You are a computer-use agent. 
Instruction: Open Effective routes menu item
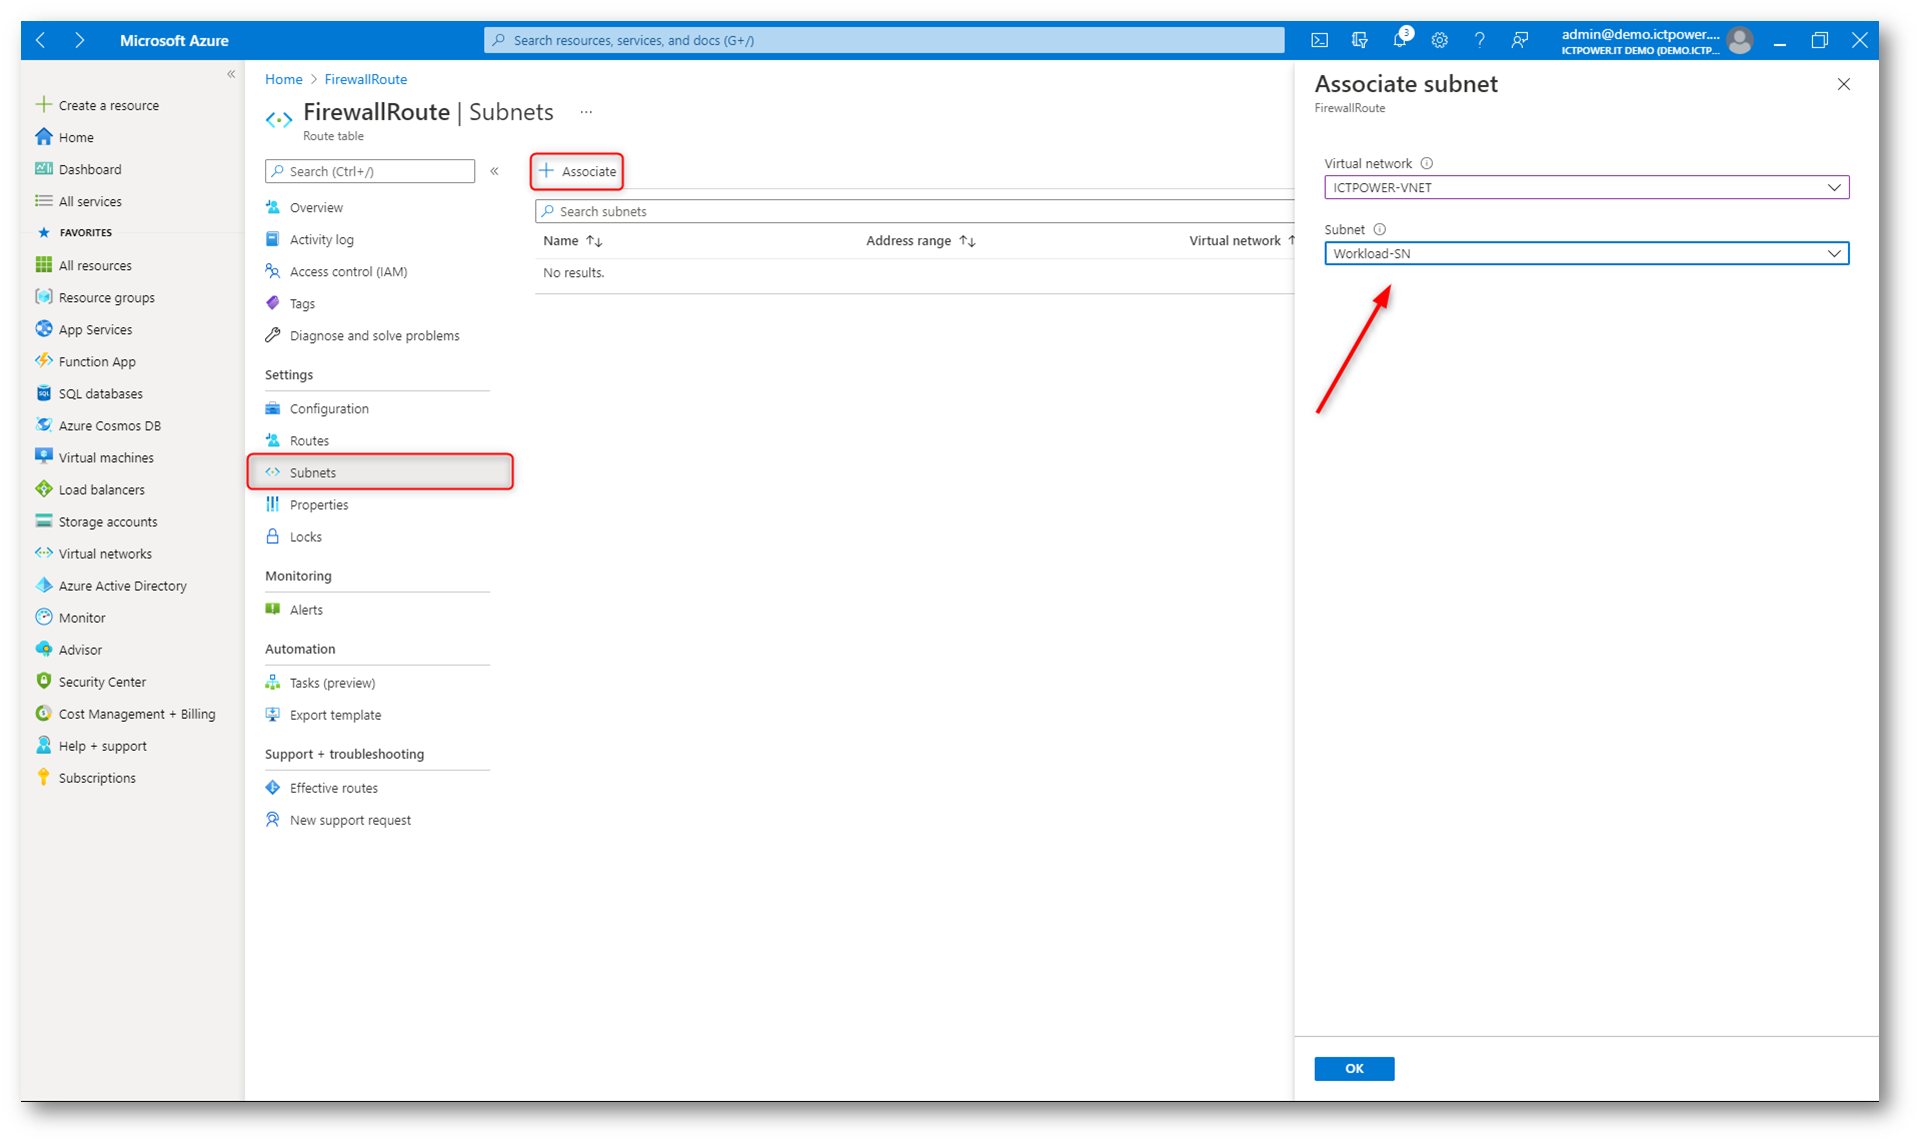click(333, 788)
